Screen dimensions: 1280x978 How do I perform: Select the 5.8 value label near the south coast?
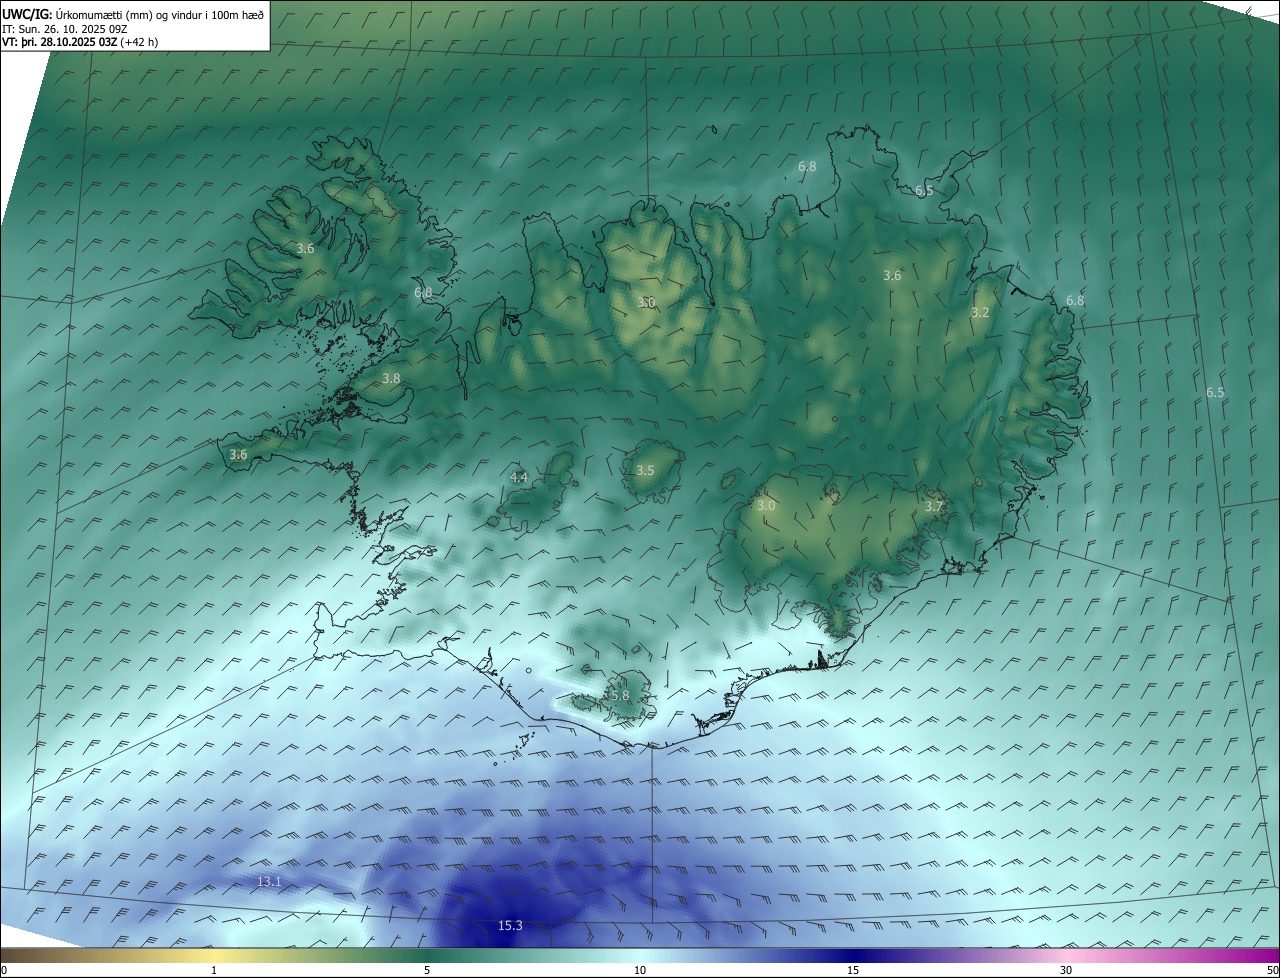click(x=618, y=696)
